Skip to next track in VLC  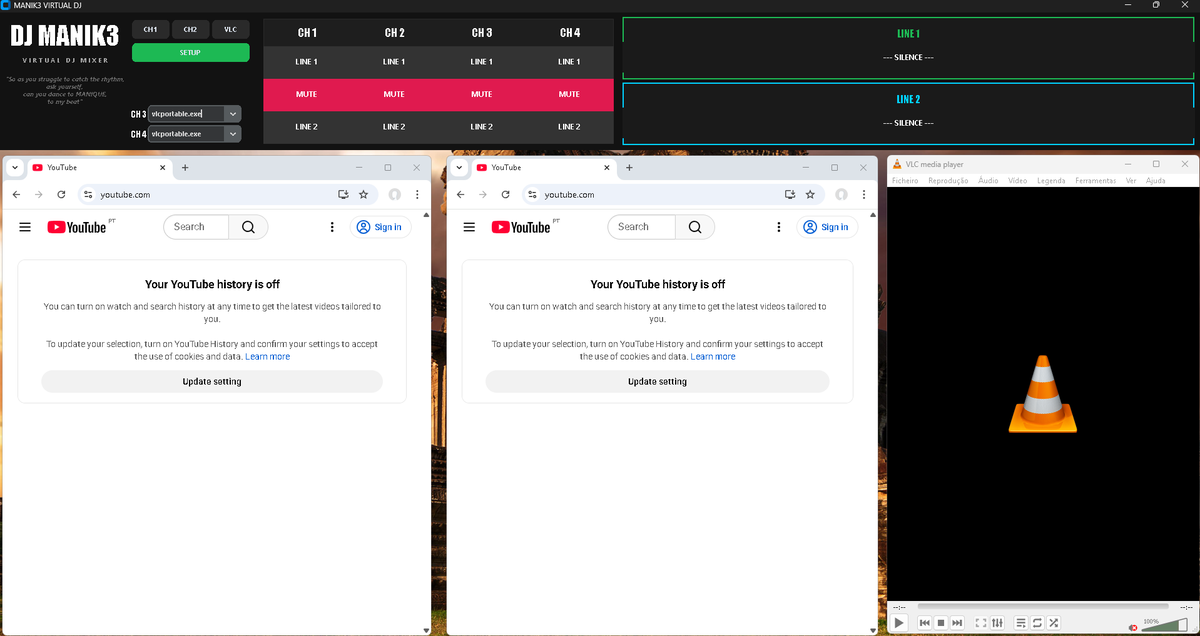[957, 622]
